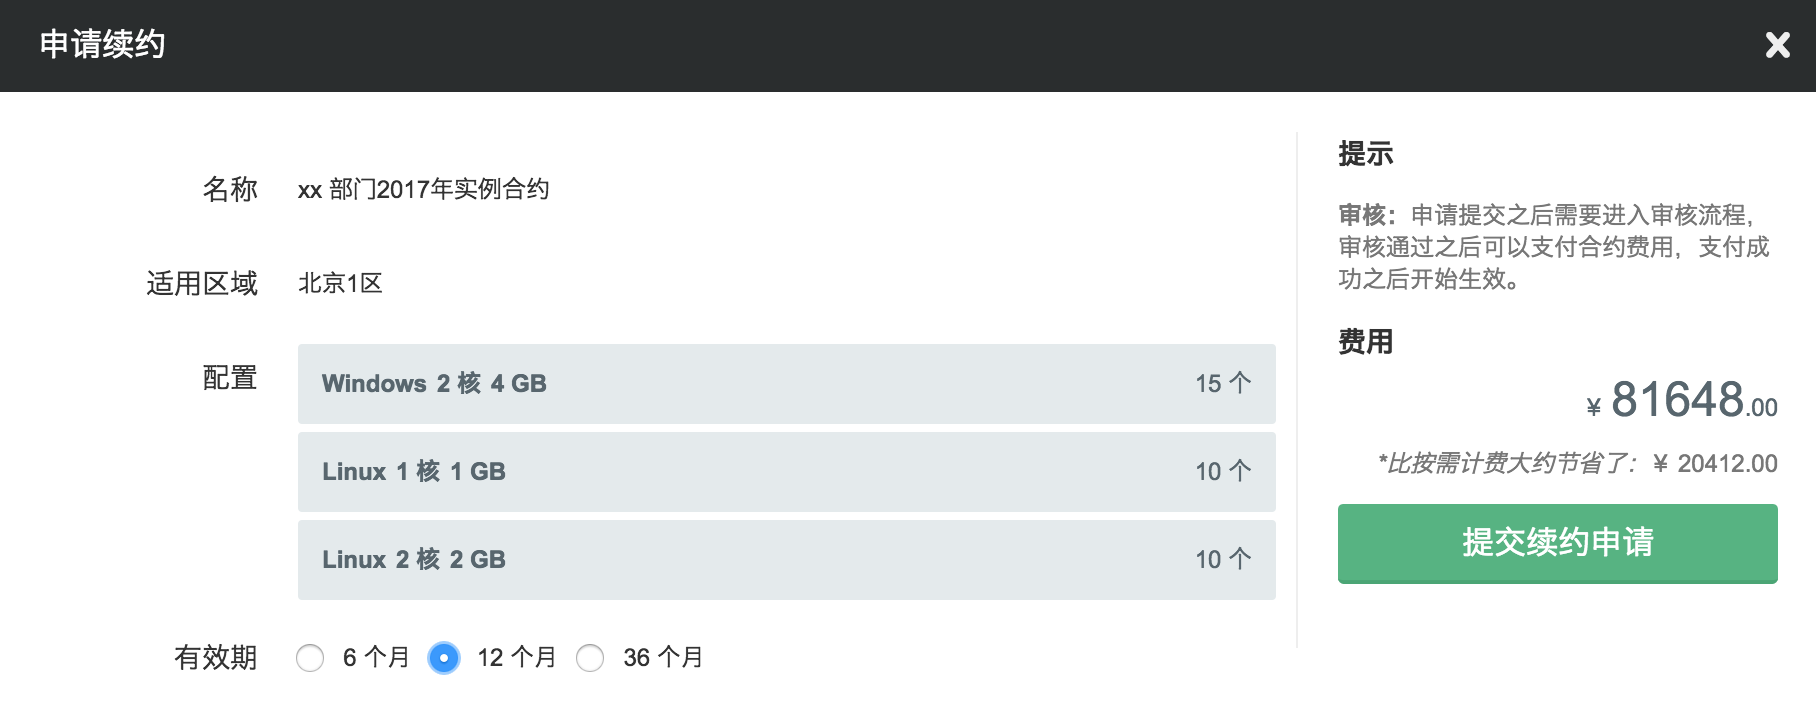Screen dimensions: 1816x718
Task: Click the 提示 heading
Action: tap(1365, 154)
